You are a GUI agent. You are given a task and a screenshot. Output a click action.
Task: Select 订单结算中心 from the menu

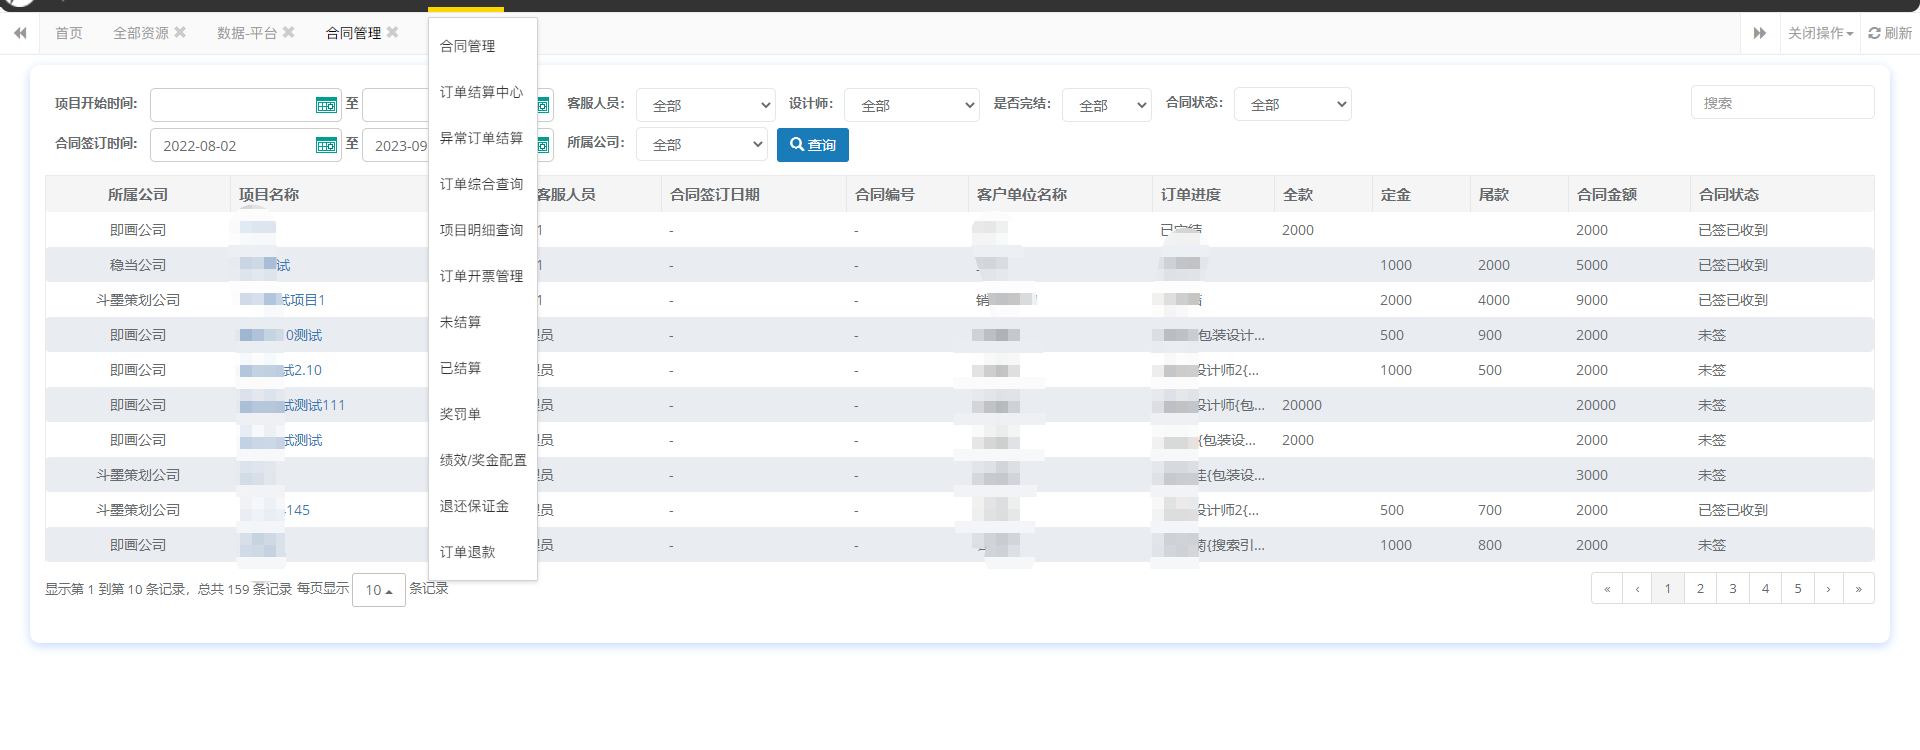(x=481, y=92)
